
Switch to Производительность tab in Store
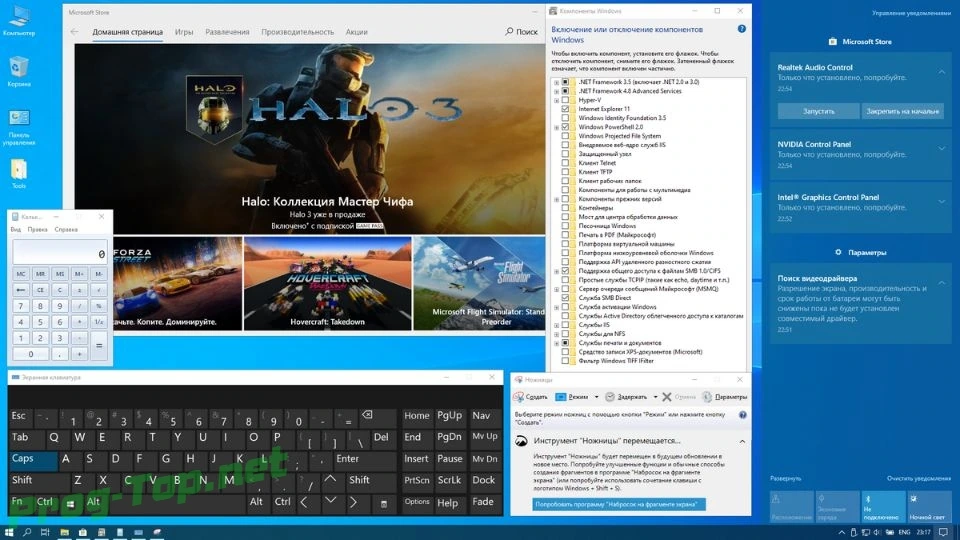(x=298, y=32)
